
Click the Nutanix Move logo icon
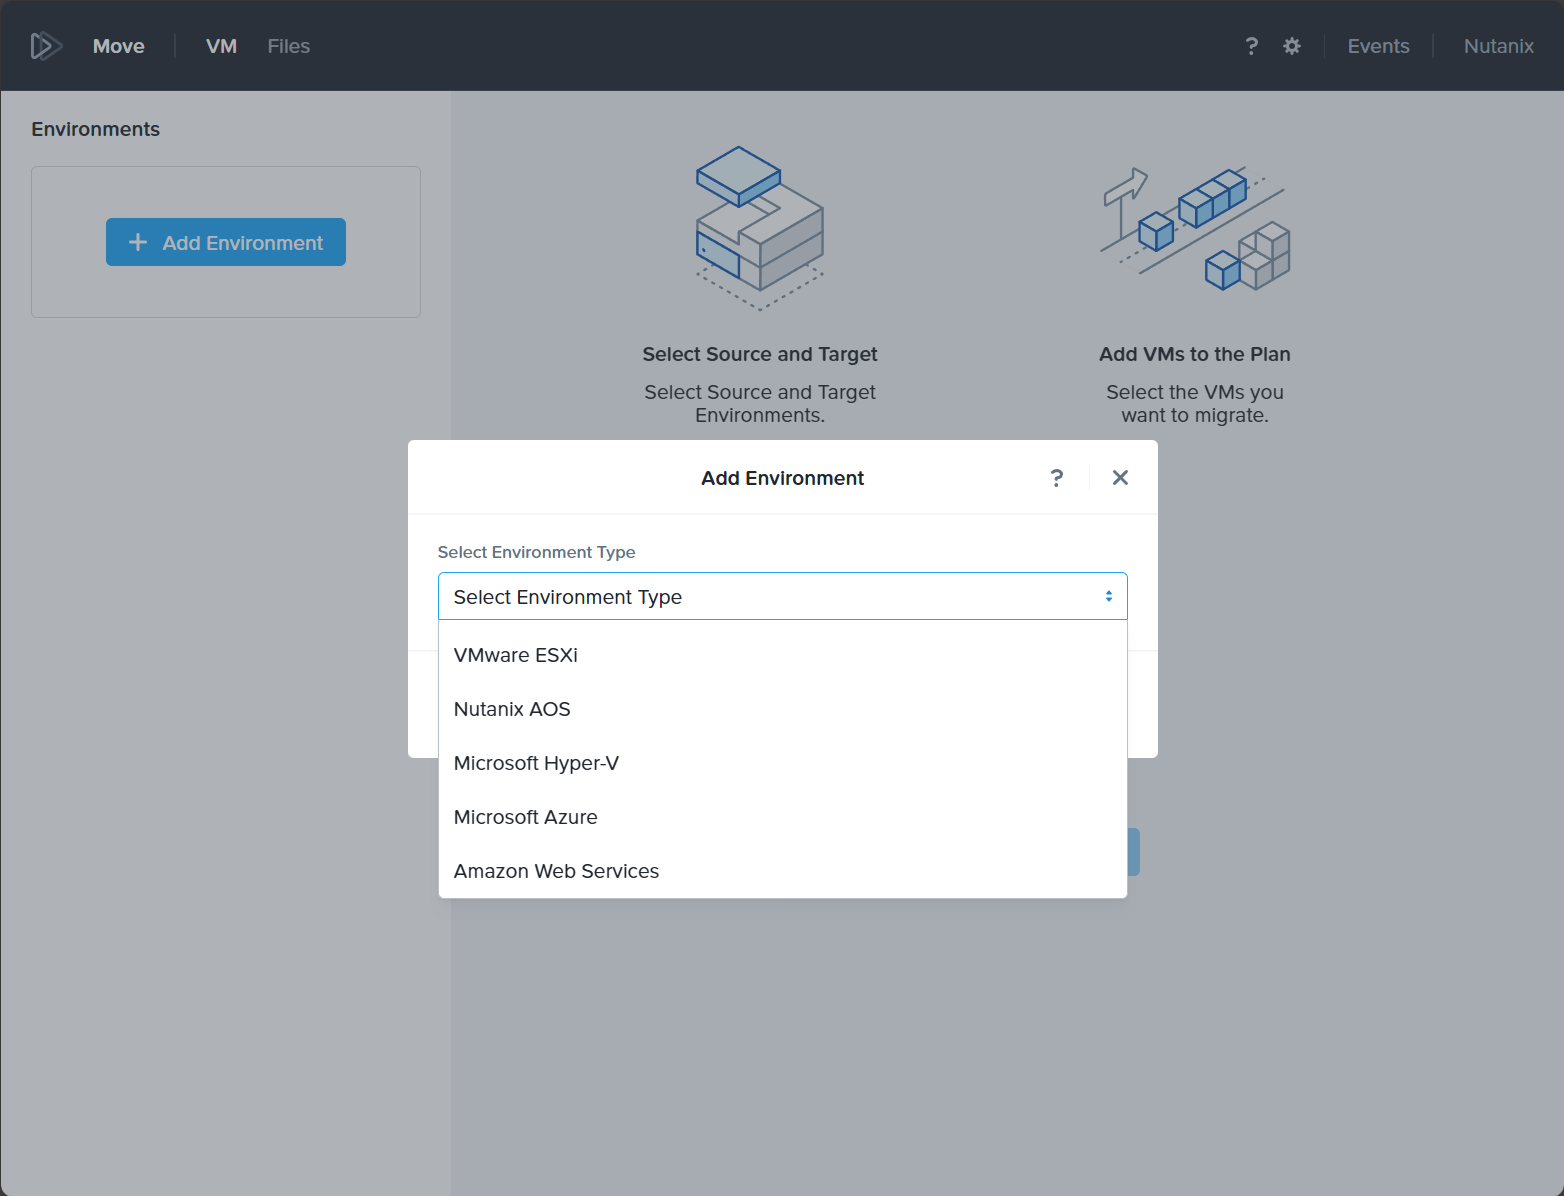click(46, 46)
